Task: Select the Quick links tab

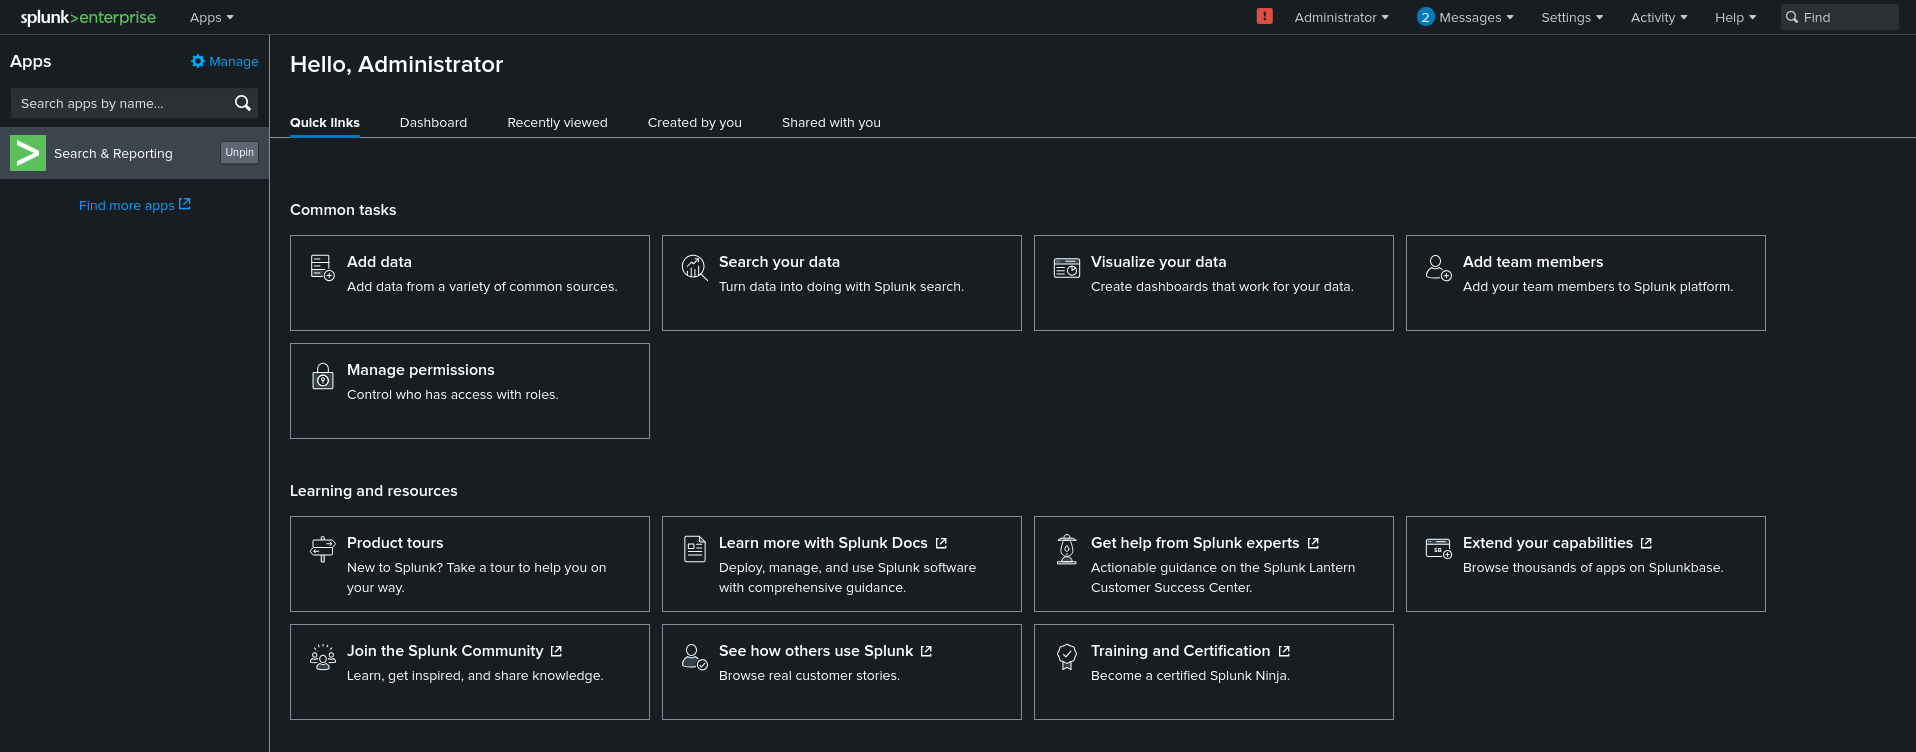Action: tap(325, 122)
